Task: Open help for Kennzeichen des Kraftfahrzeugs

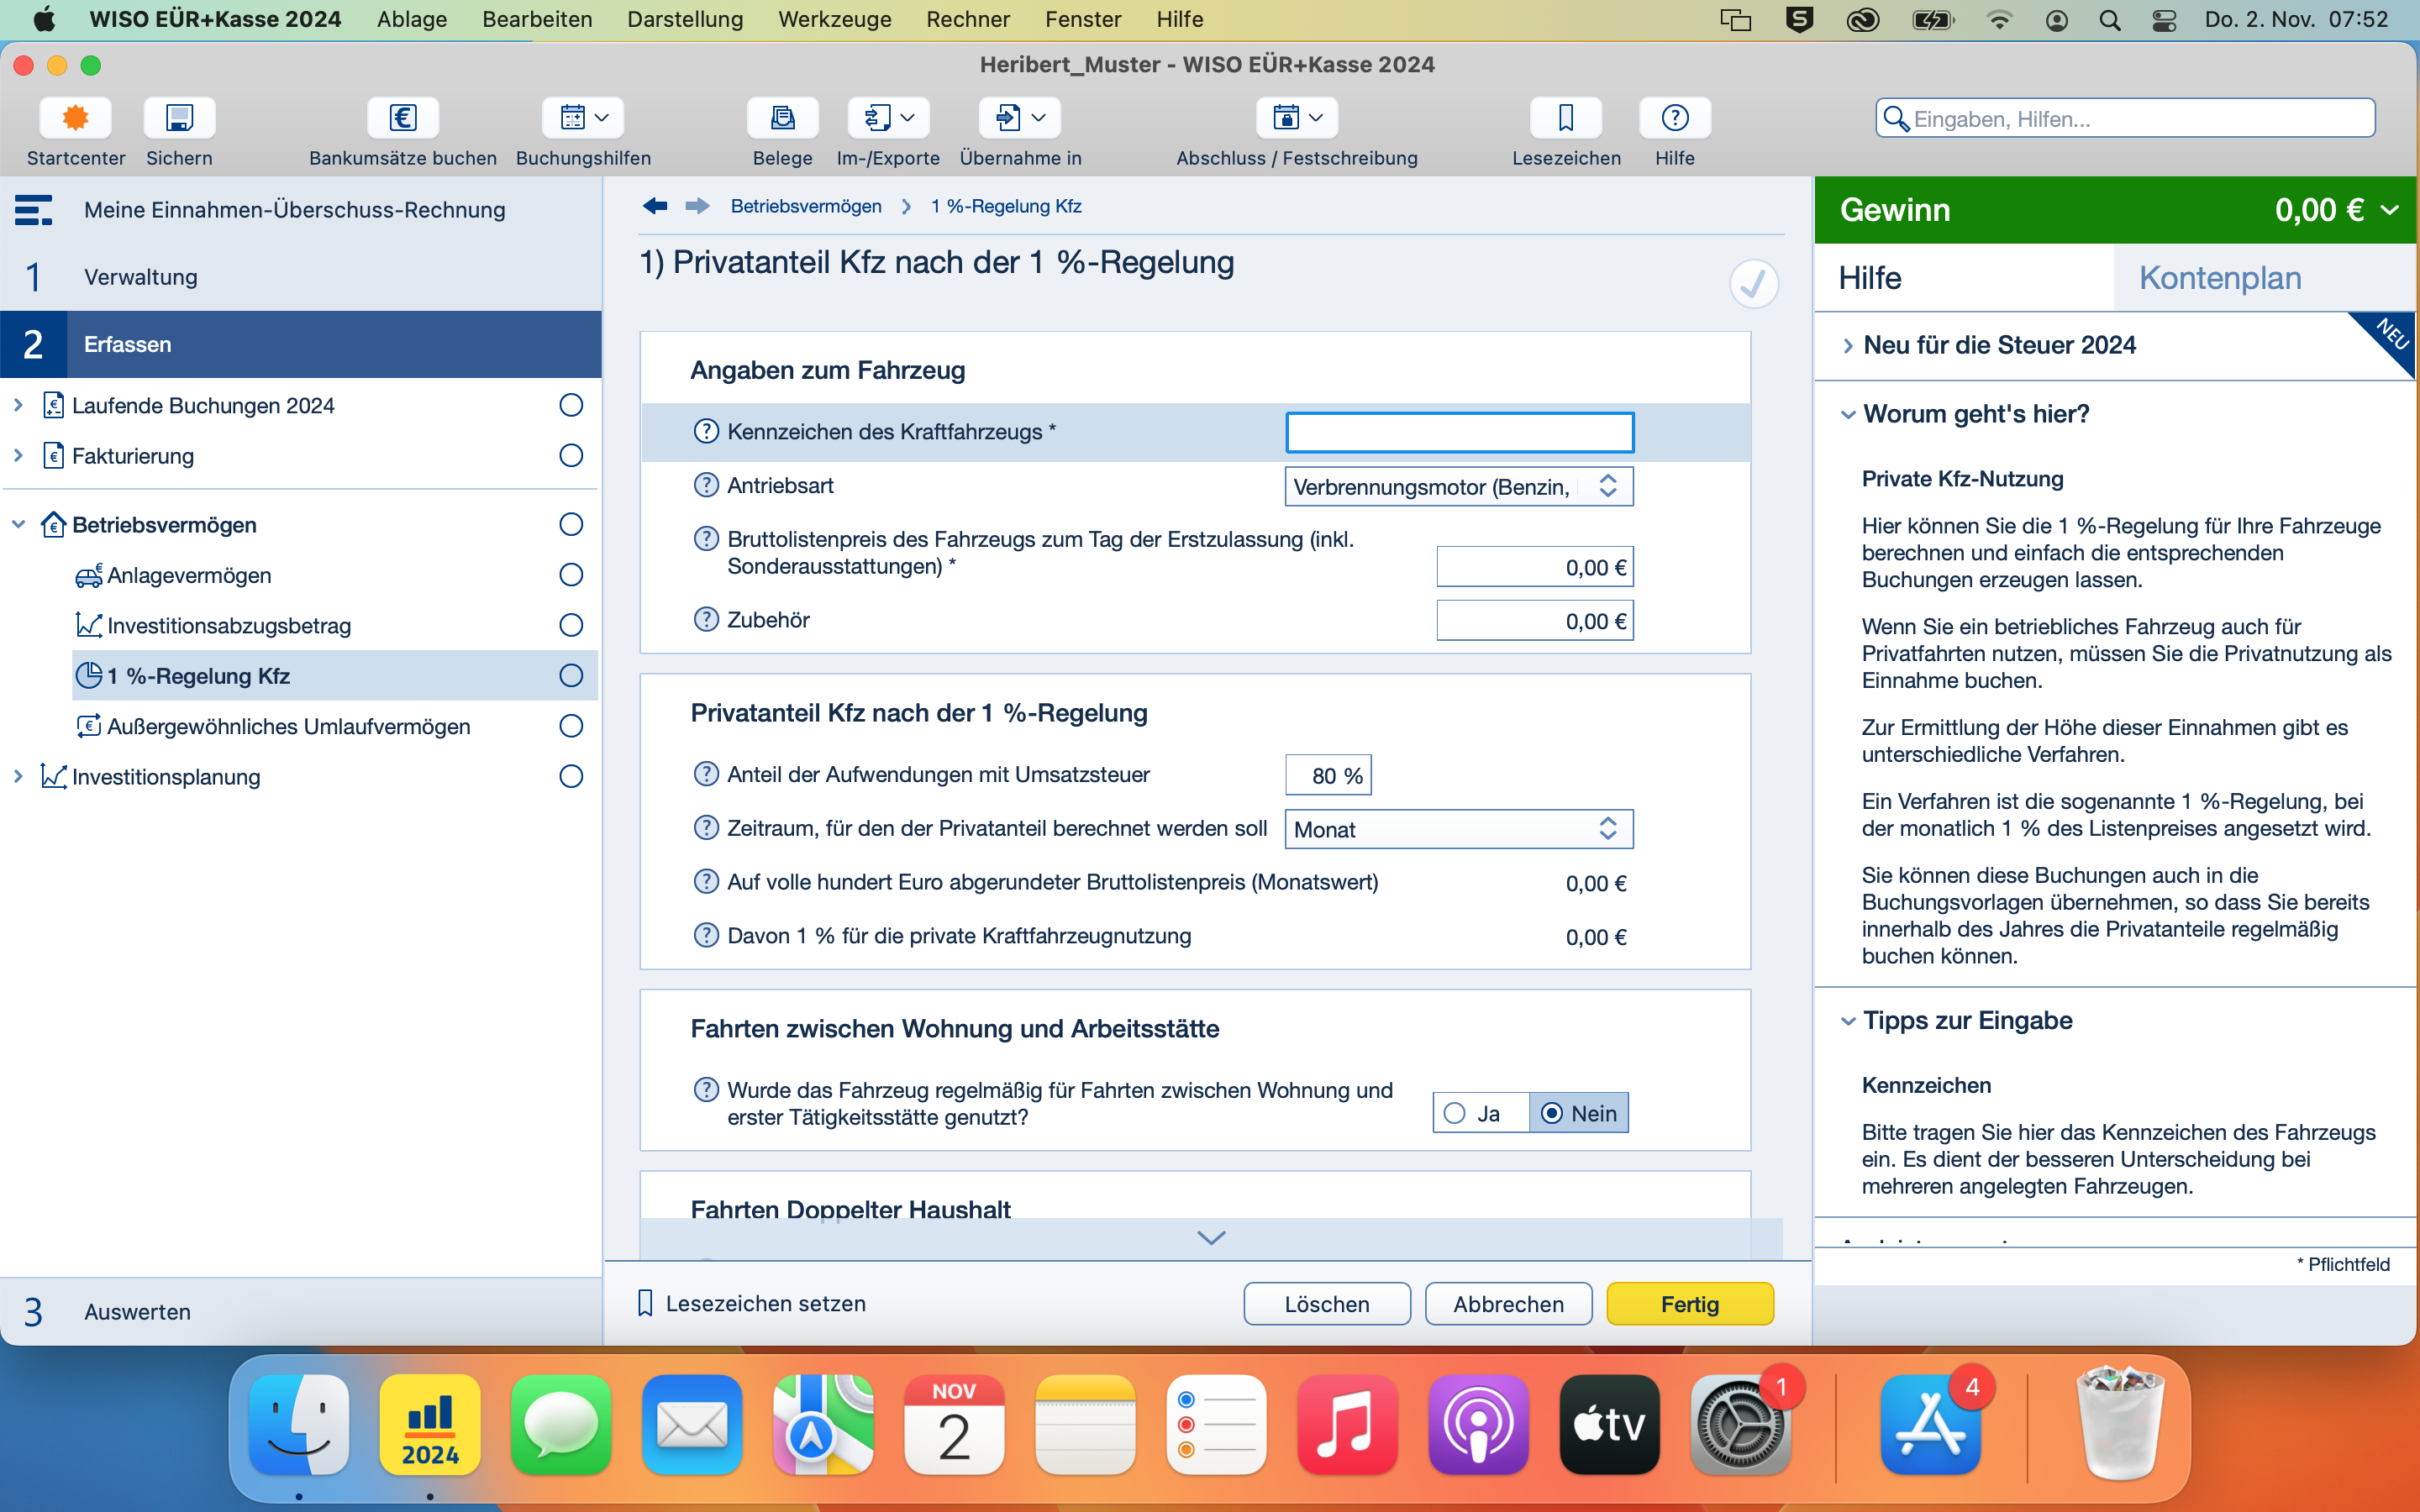Action: click(706, 431)
